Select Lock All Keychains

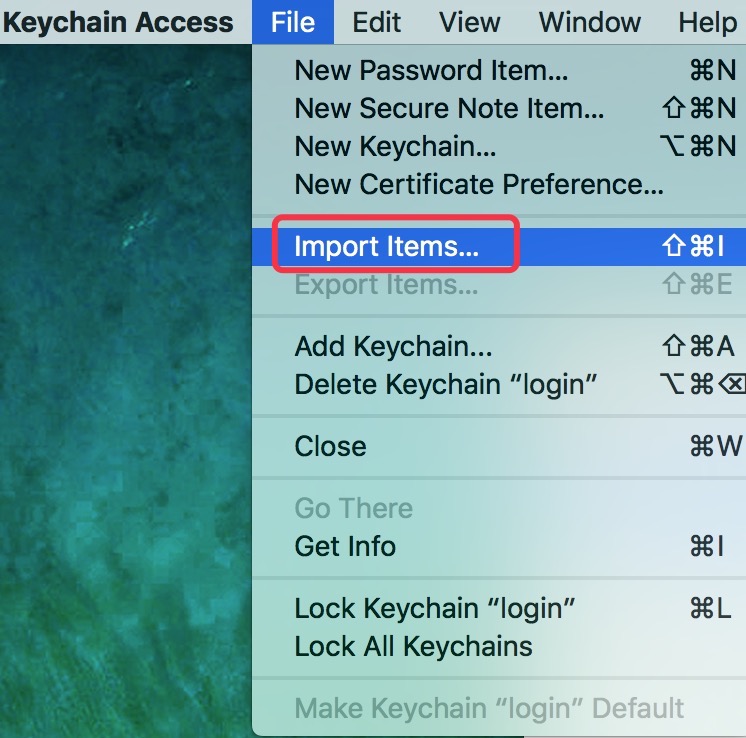[x=413, y=646]
